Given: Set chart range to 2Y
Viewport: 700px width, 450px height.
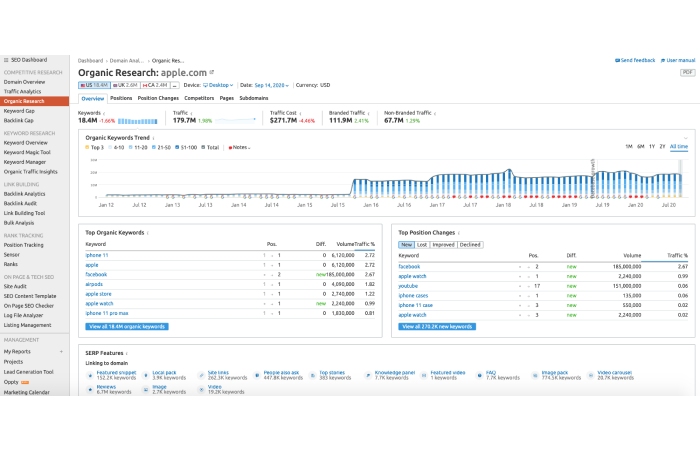Looking at the screenshot, I should tap(662, 146).
